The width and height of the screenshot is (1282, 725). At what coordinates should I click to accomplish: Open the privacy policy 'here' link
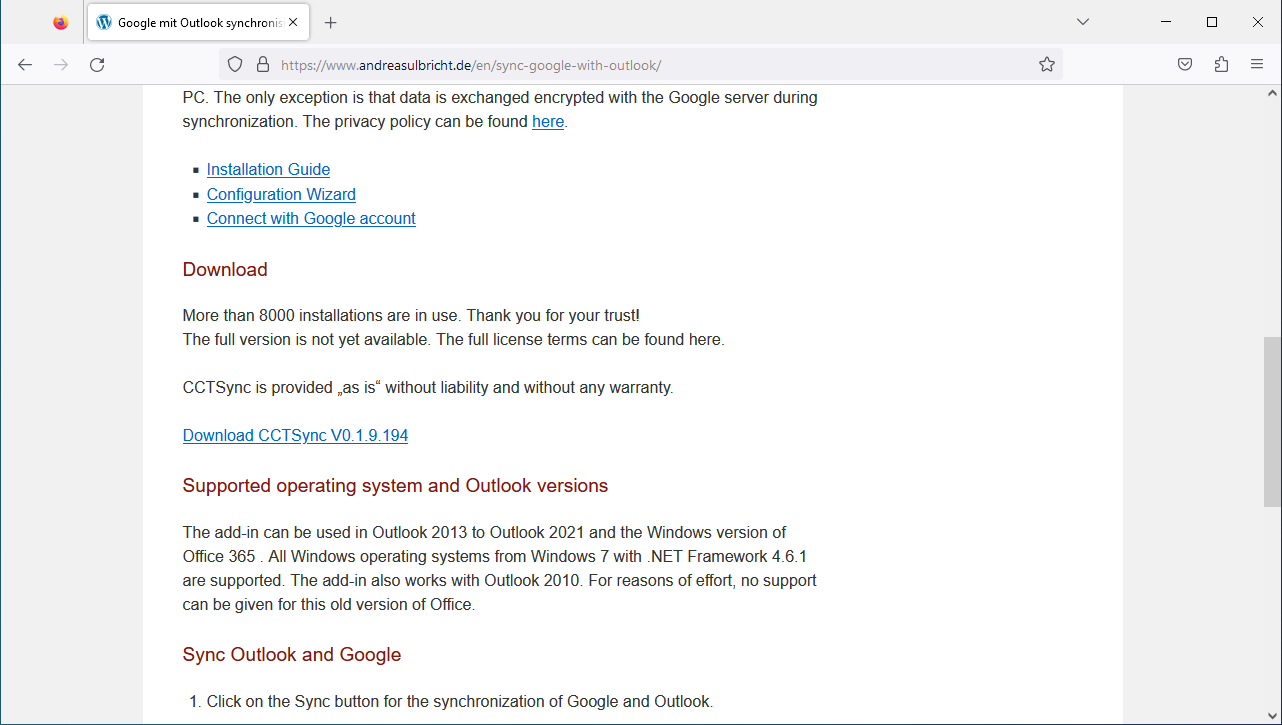[548, 122]
